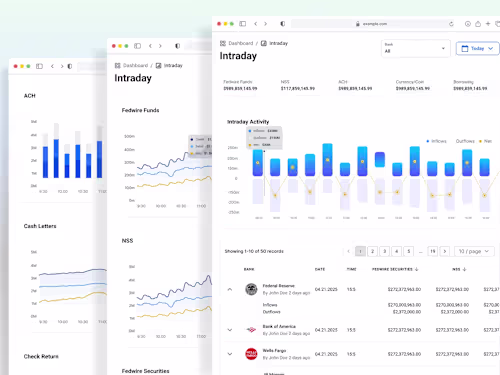Click the Dashboard breadcrumb grid icon
The width and height of the screenshot is (500, 375).
click(223, 43)
